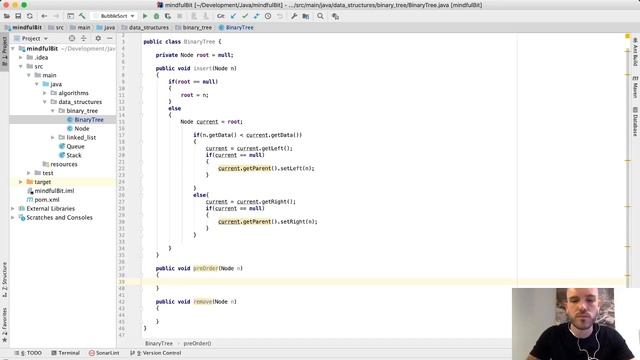This screenshot has height=360, width=640.
Task: Click the preOrder() editor breadcrumb
Action: click(198, 343)
